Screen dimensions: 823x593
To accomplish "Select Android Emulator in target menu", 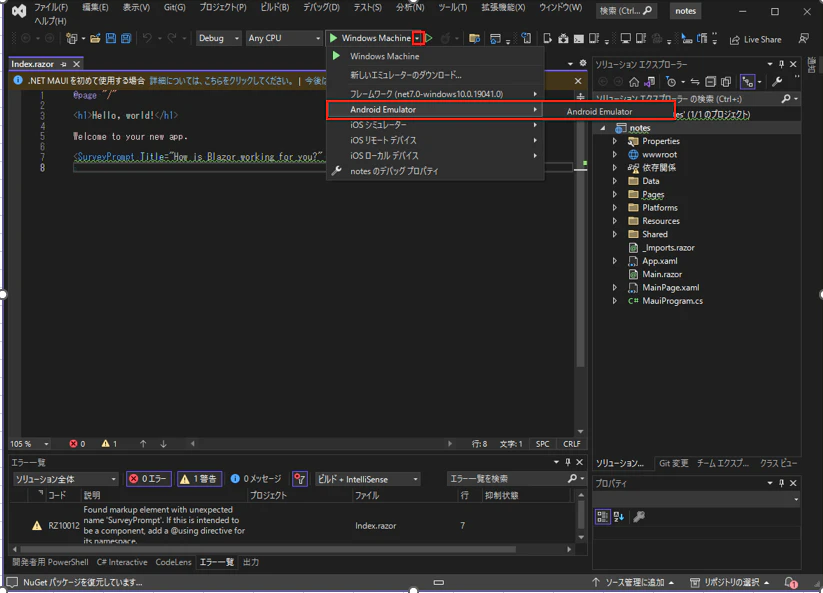I will click(435, 110).
